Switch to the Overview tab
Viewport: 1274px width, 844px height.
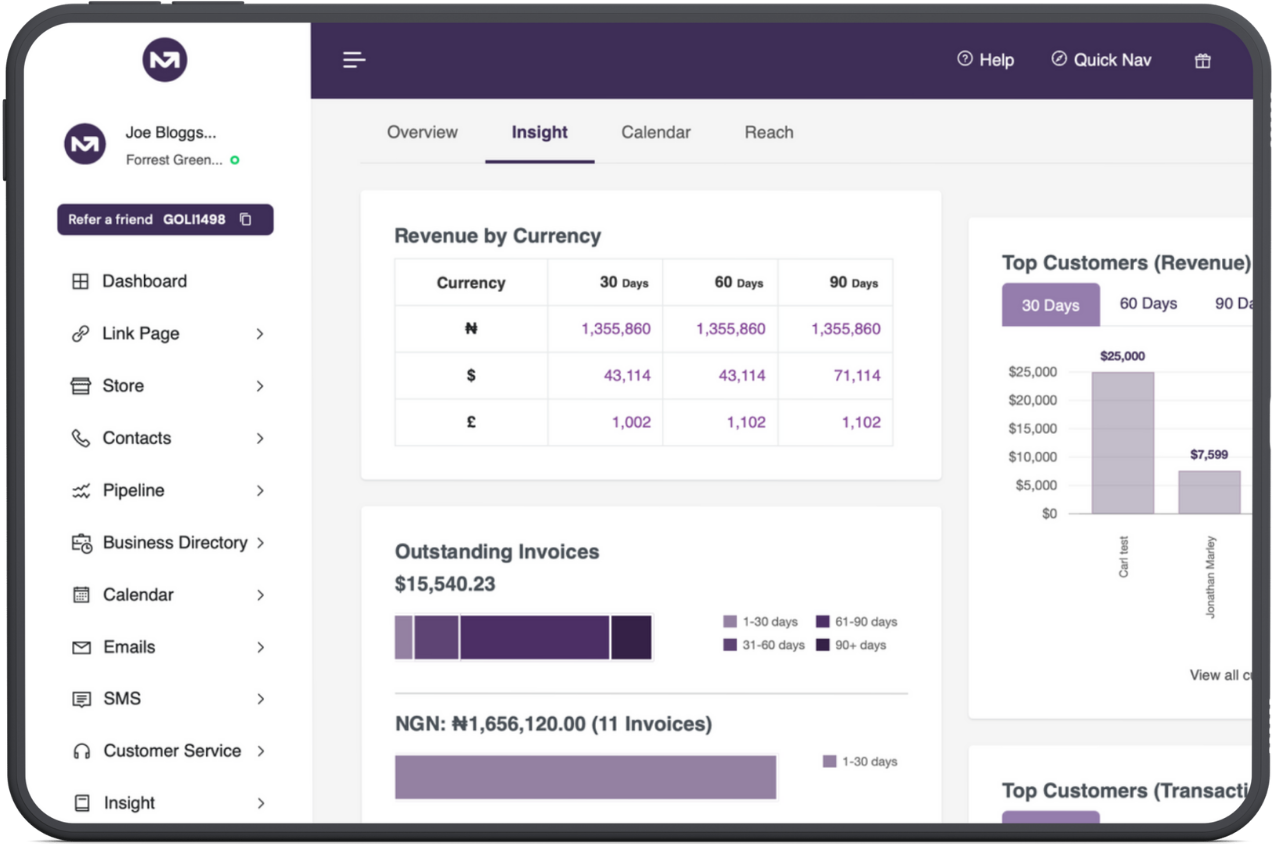[x=422, y=132]
